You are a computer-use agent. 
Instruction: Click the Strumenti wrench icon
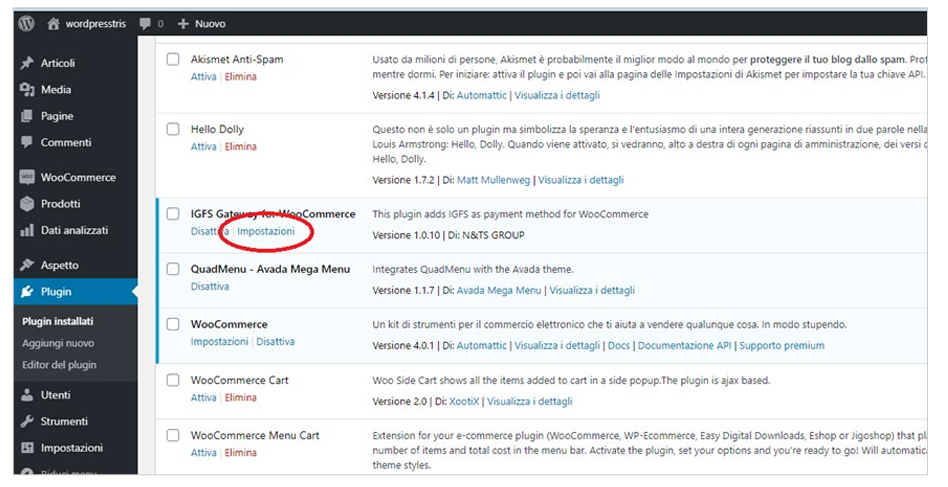coord(27,422)
